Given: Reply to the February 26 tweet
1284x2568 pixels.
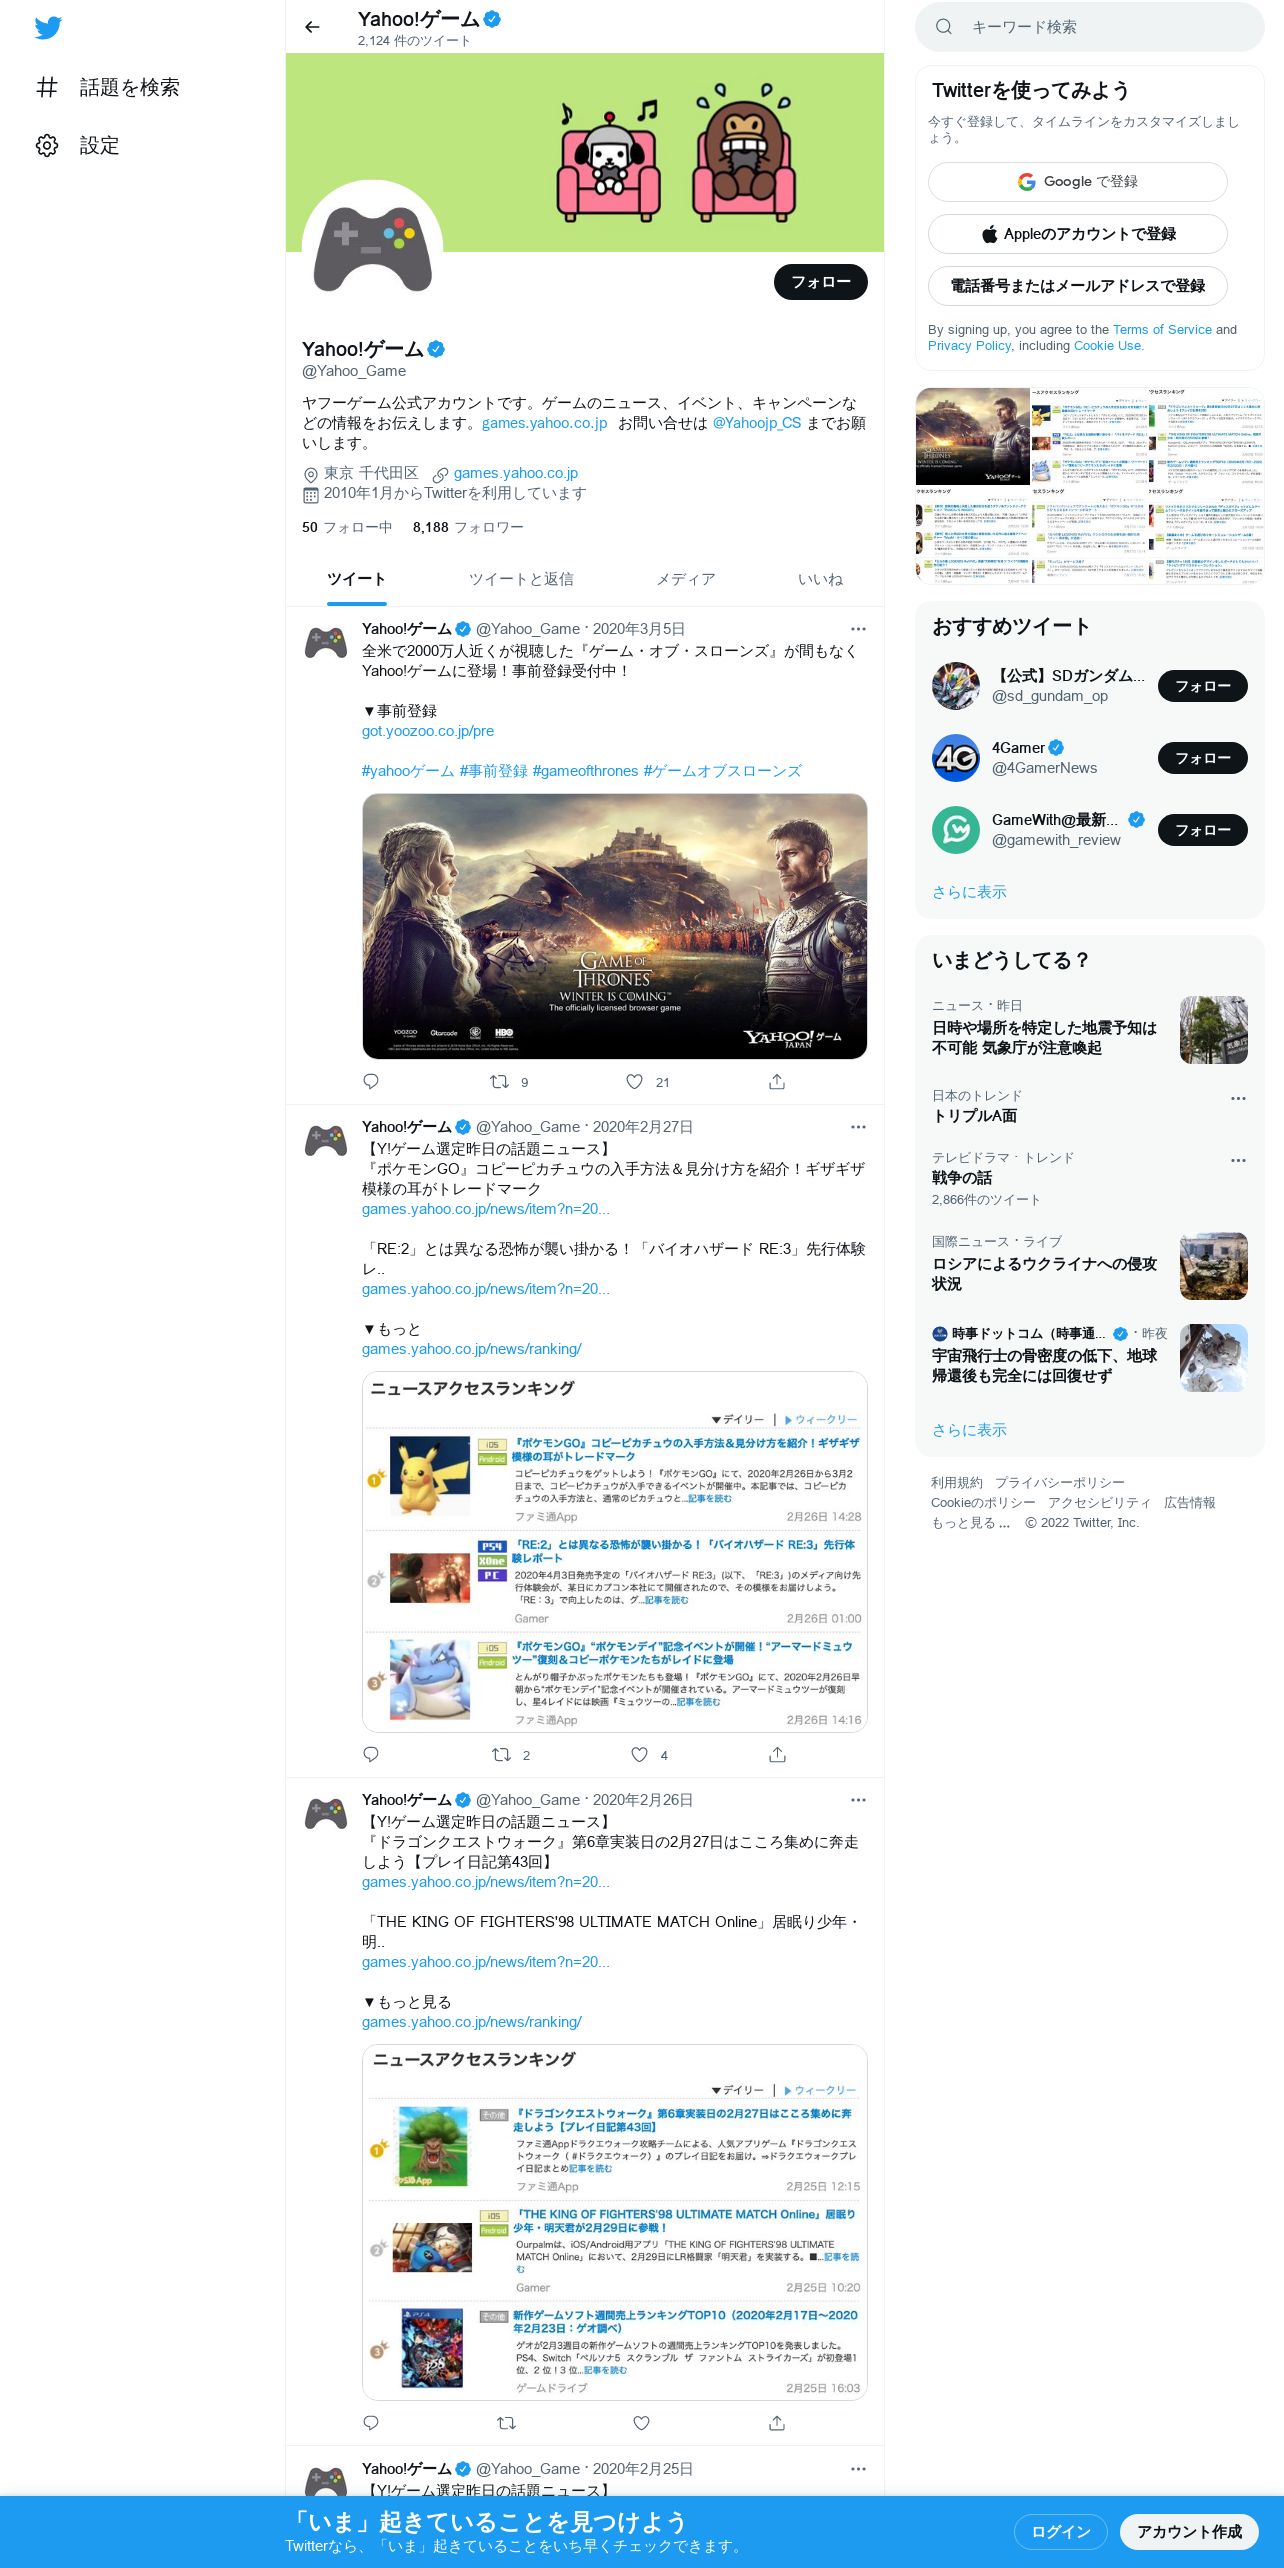Looking at the screenshot, I should pos(371,2423).
